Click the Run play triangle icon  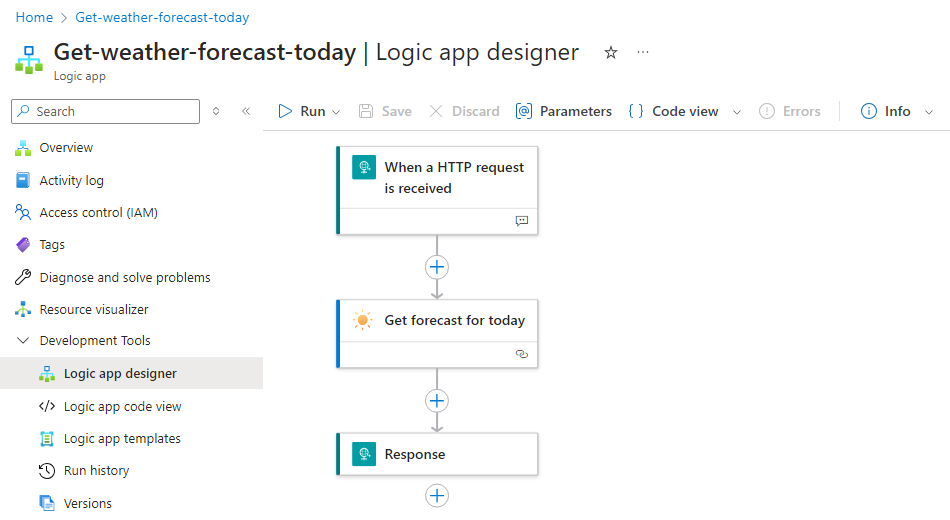point(285,112)
